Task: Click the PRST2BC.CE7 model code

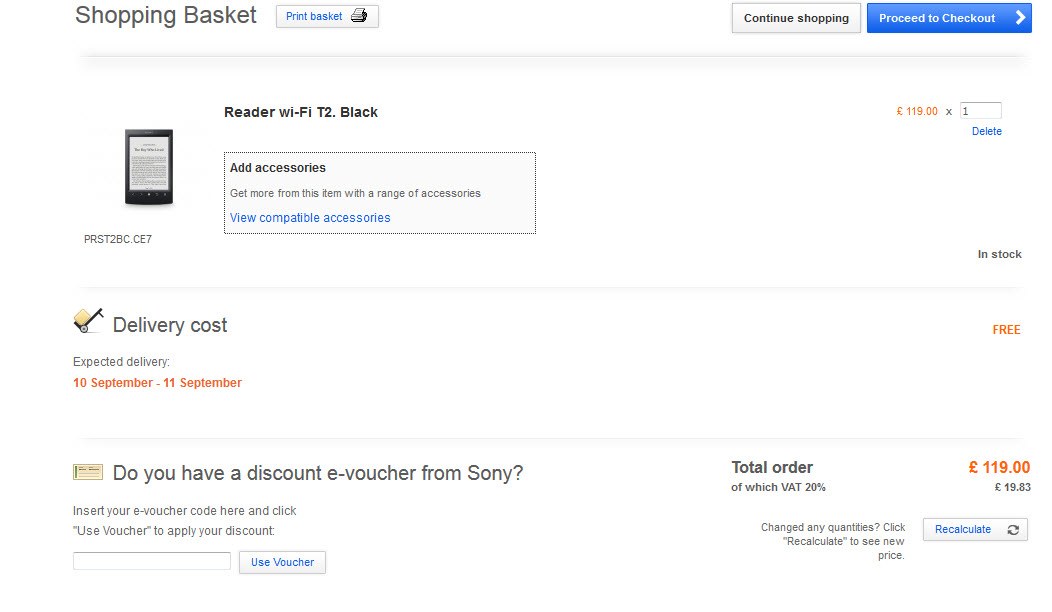Action: click(118, 240)
